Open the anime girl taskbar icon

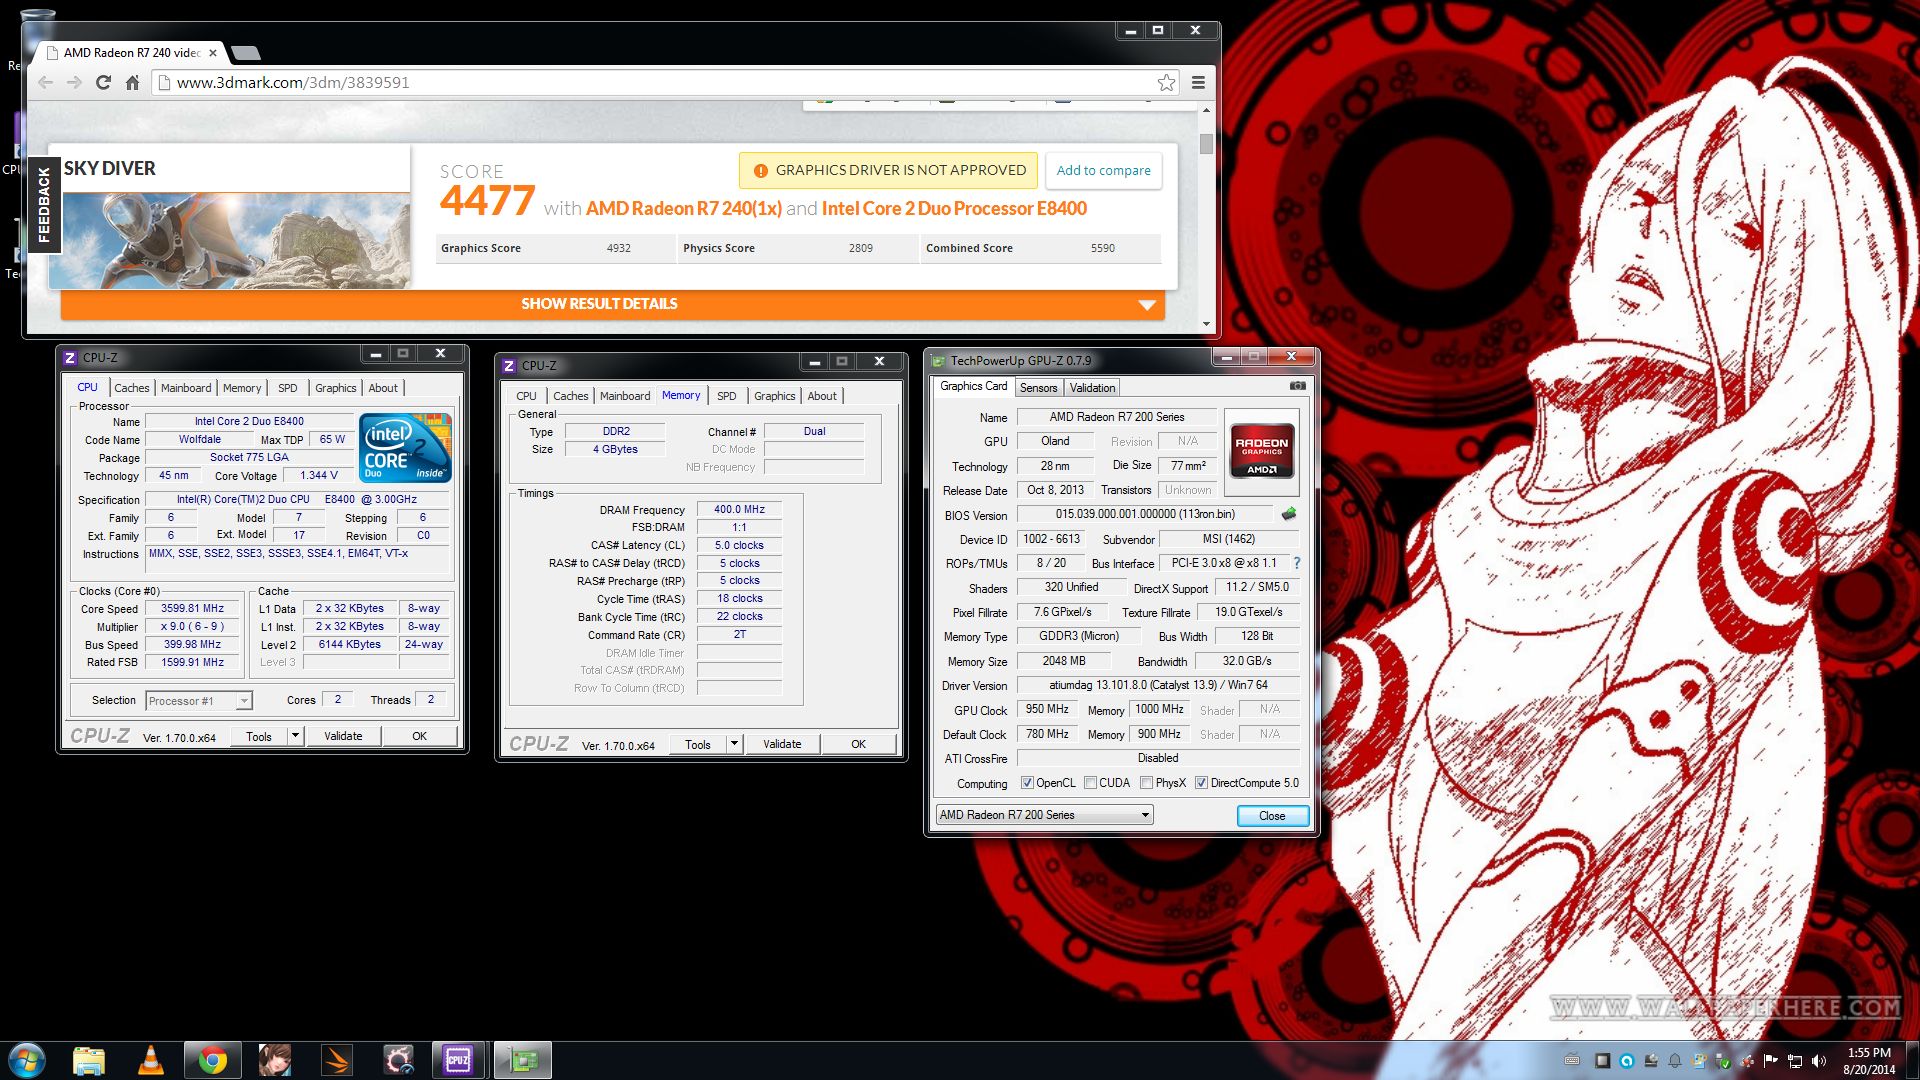(x=275, y=1060)
